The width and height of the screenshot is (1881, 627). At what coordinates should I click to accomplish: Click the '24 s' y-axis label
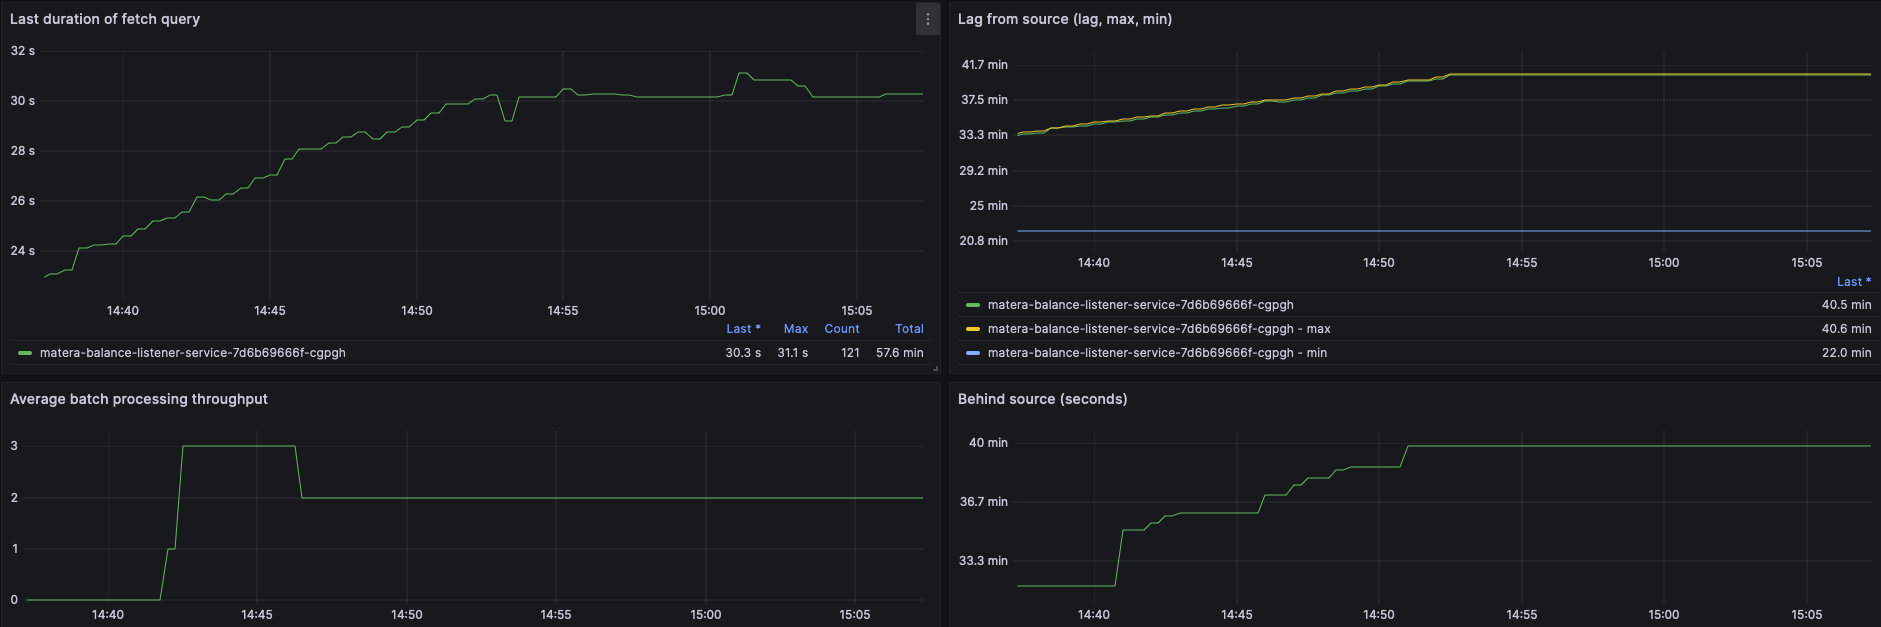click(22, 251)
